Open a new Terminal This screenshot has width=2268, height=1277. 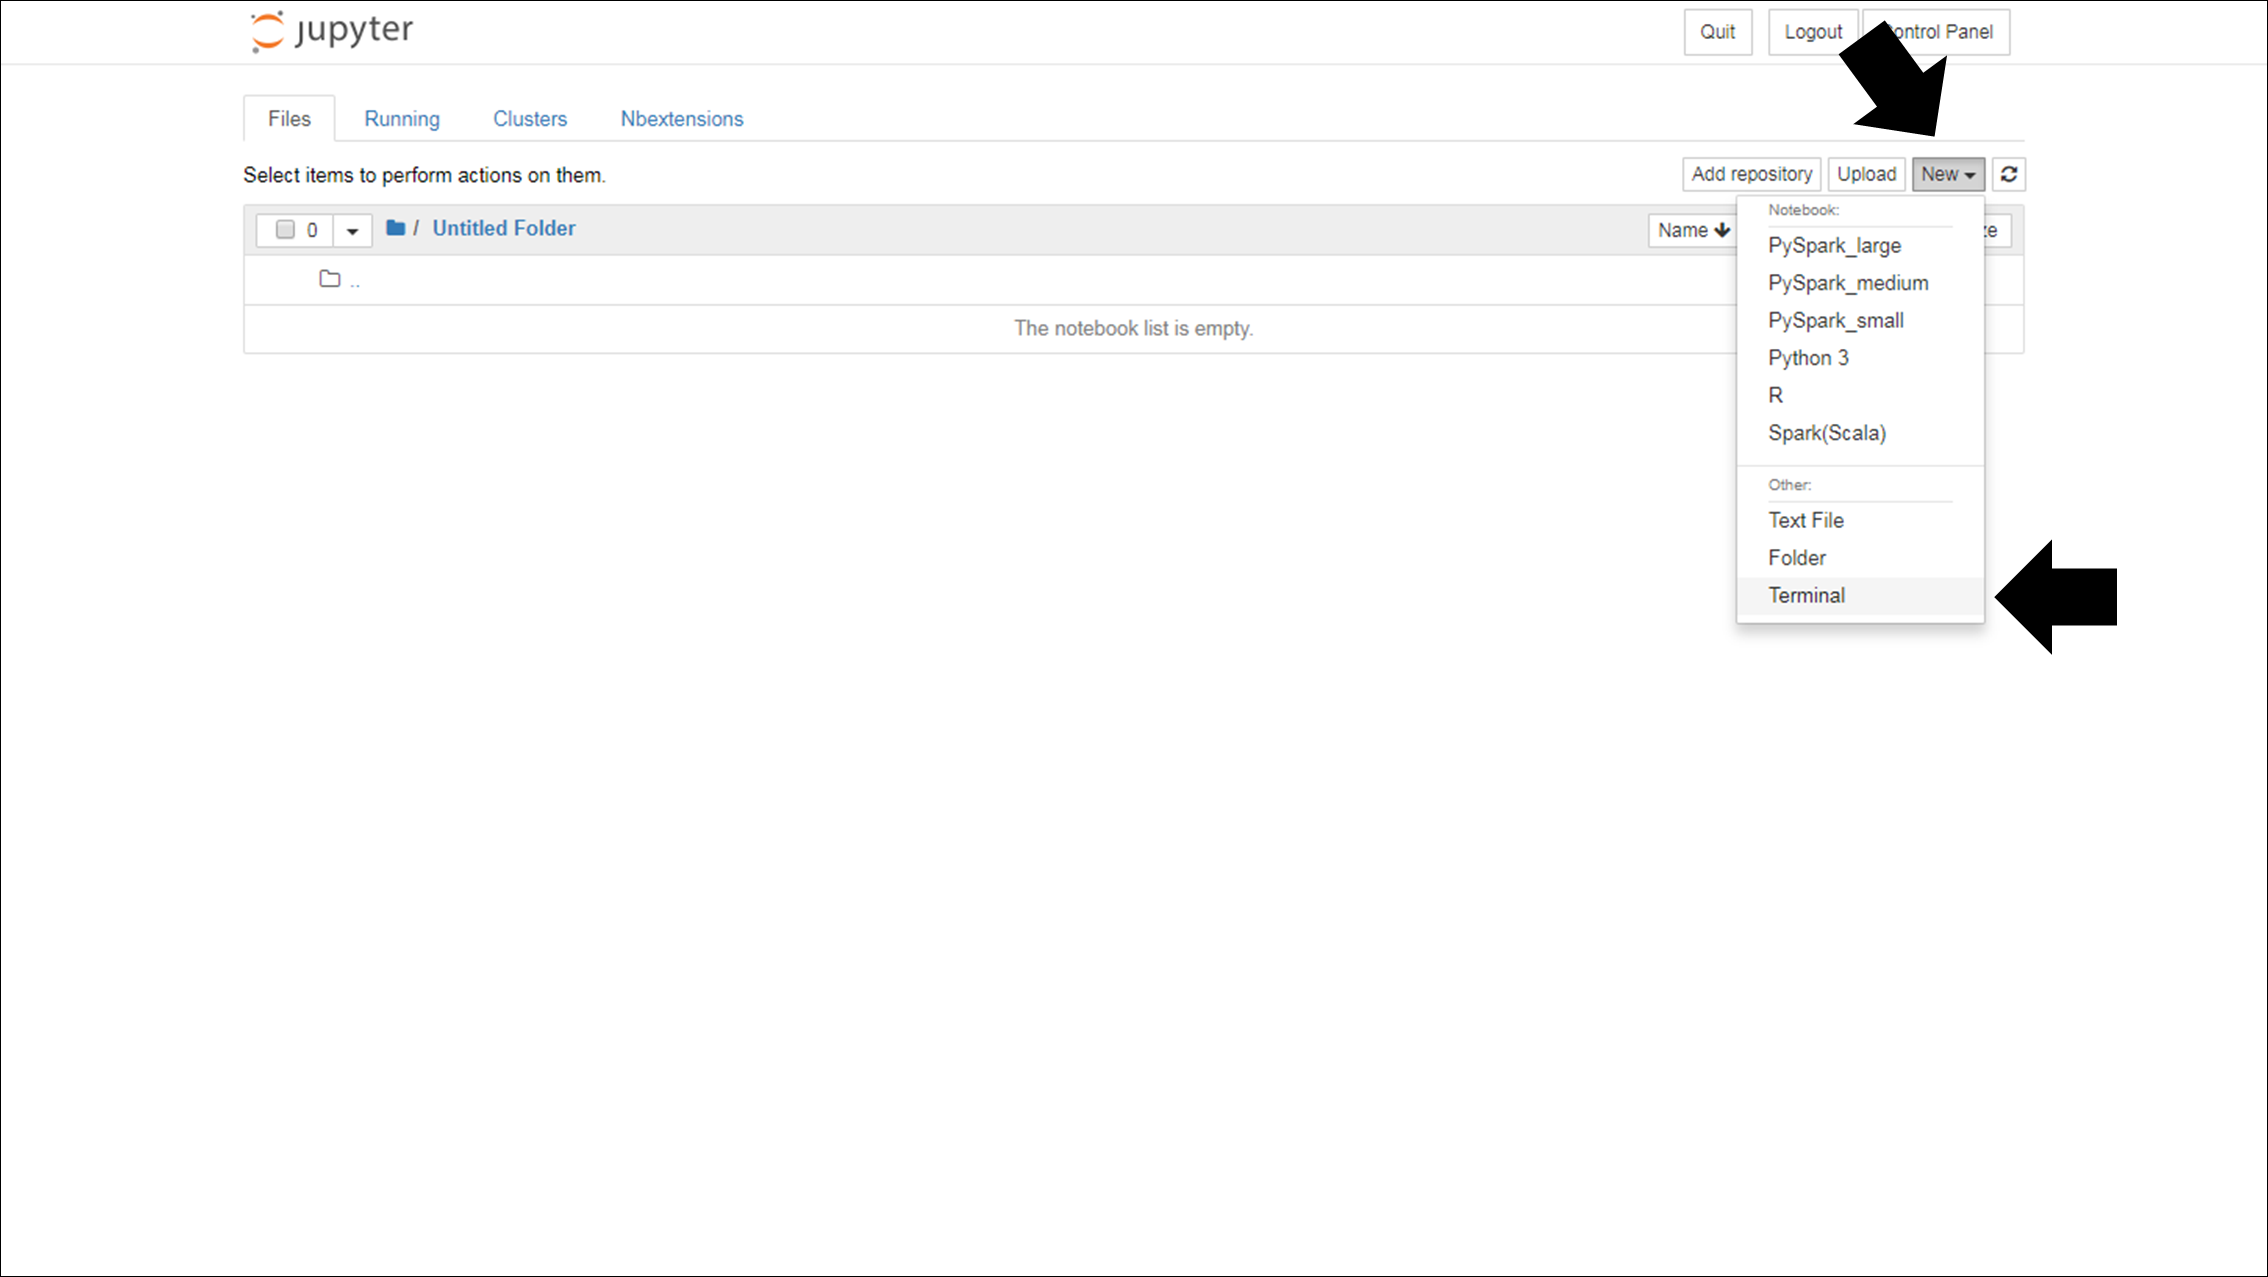[x=1860, y=596]
